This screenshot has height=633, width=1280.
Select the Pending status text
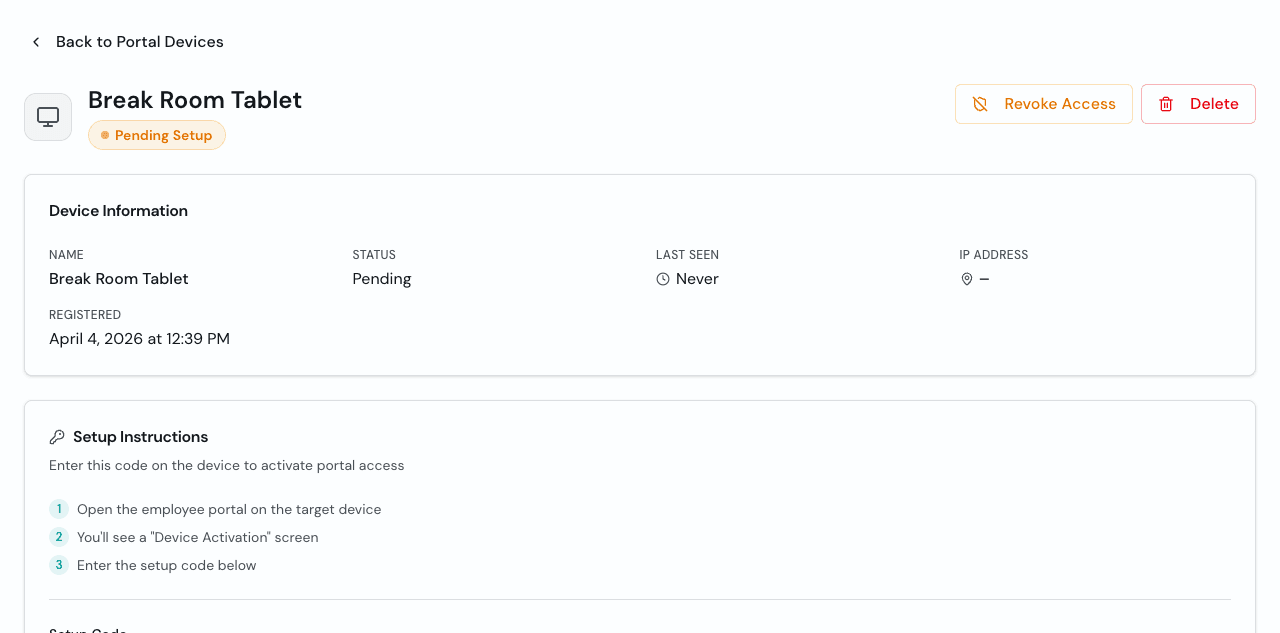pyautogui.click(x=381, y=278)
